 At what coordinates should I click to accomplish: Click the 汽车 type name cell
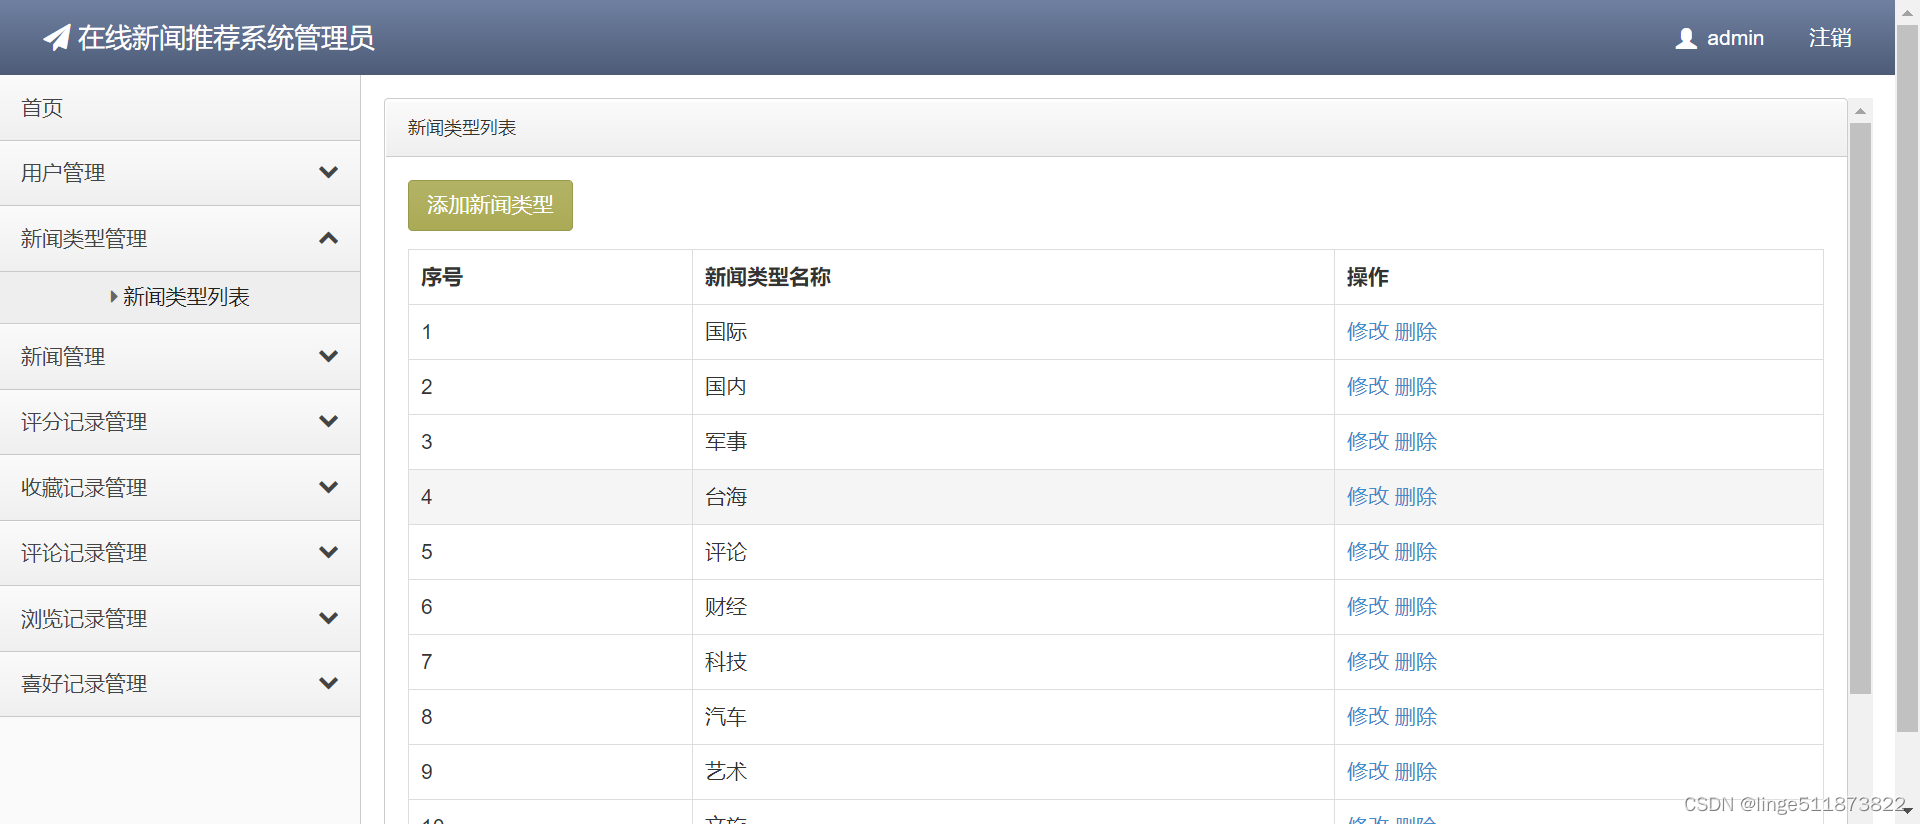click(x=1013, y=717)
